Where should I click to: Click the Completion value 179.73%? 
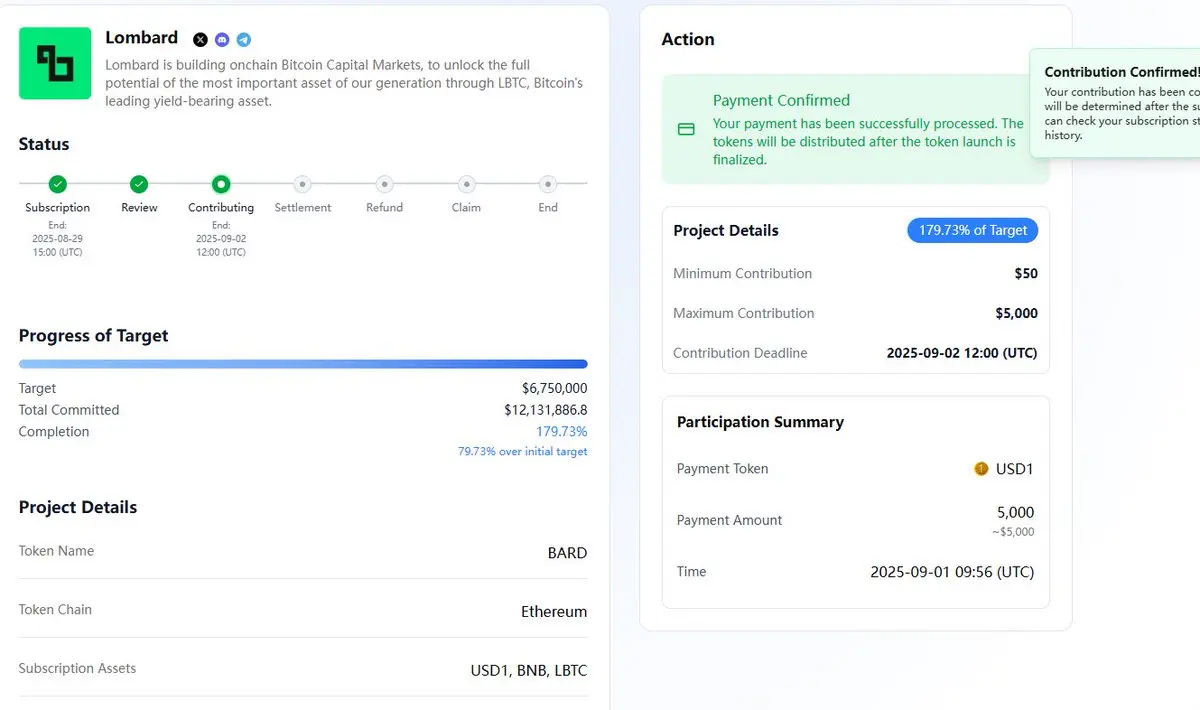[x=562, y=432]
